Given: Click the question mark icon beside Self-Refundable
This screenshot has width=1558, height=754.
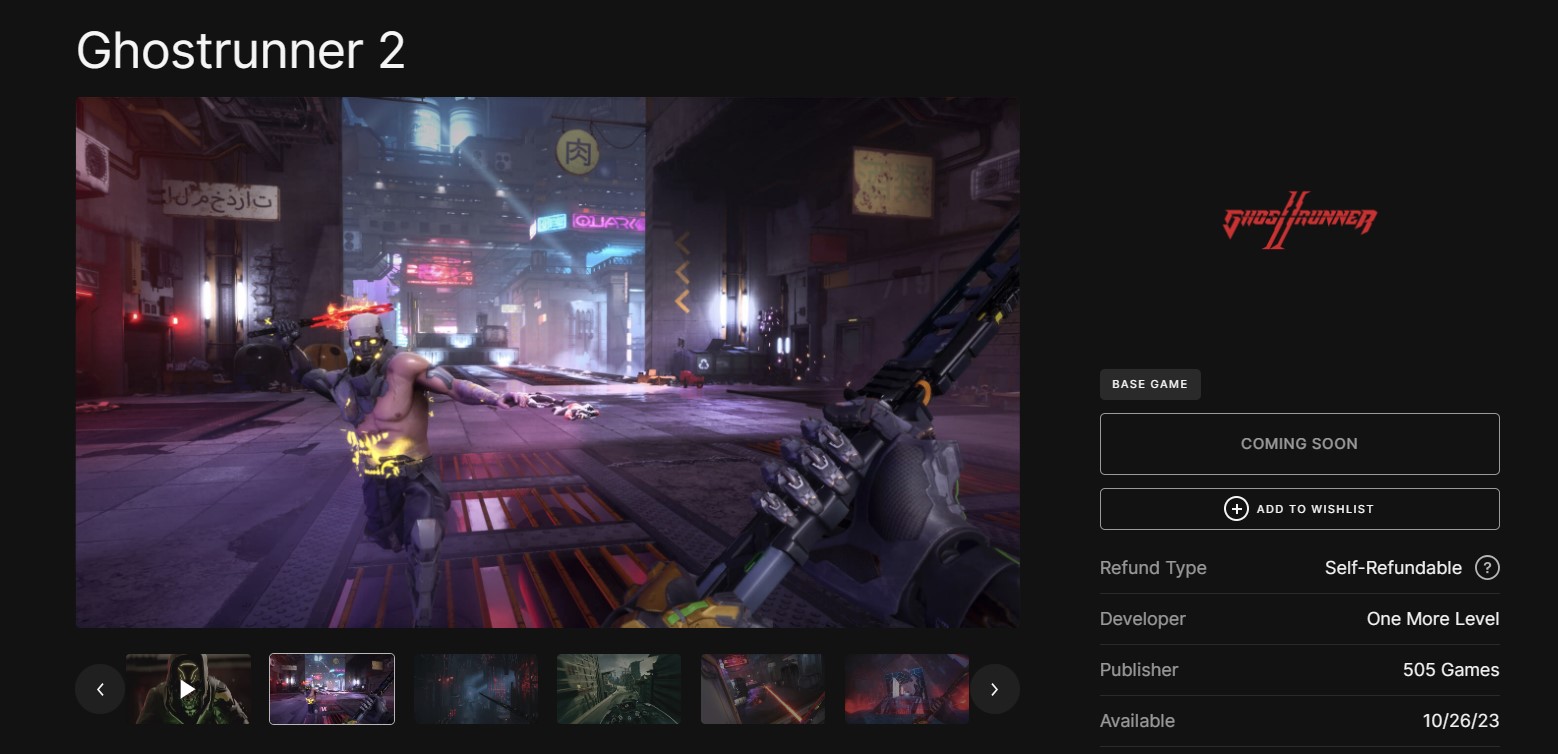Looking at the screenshot, I should point(1487,568).
